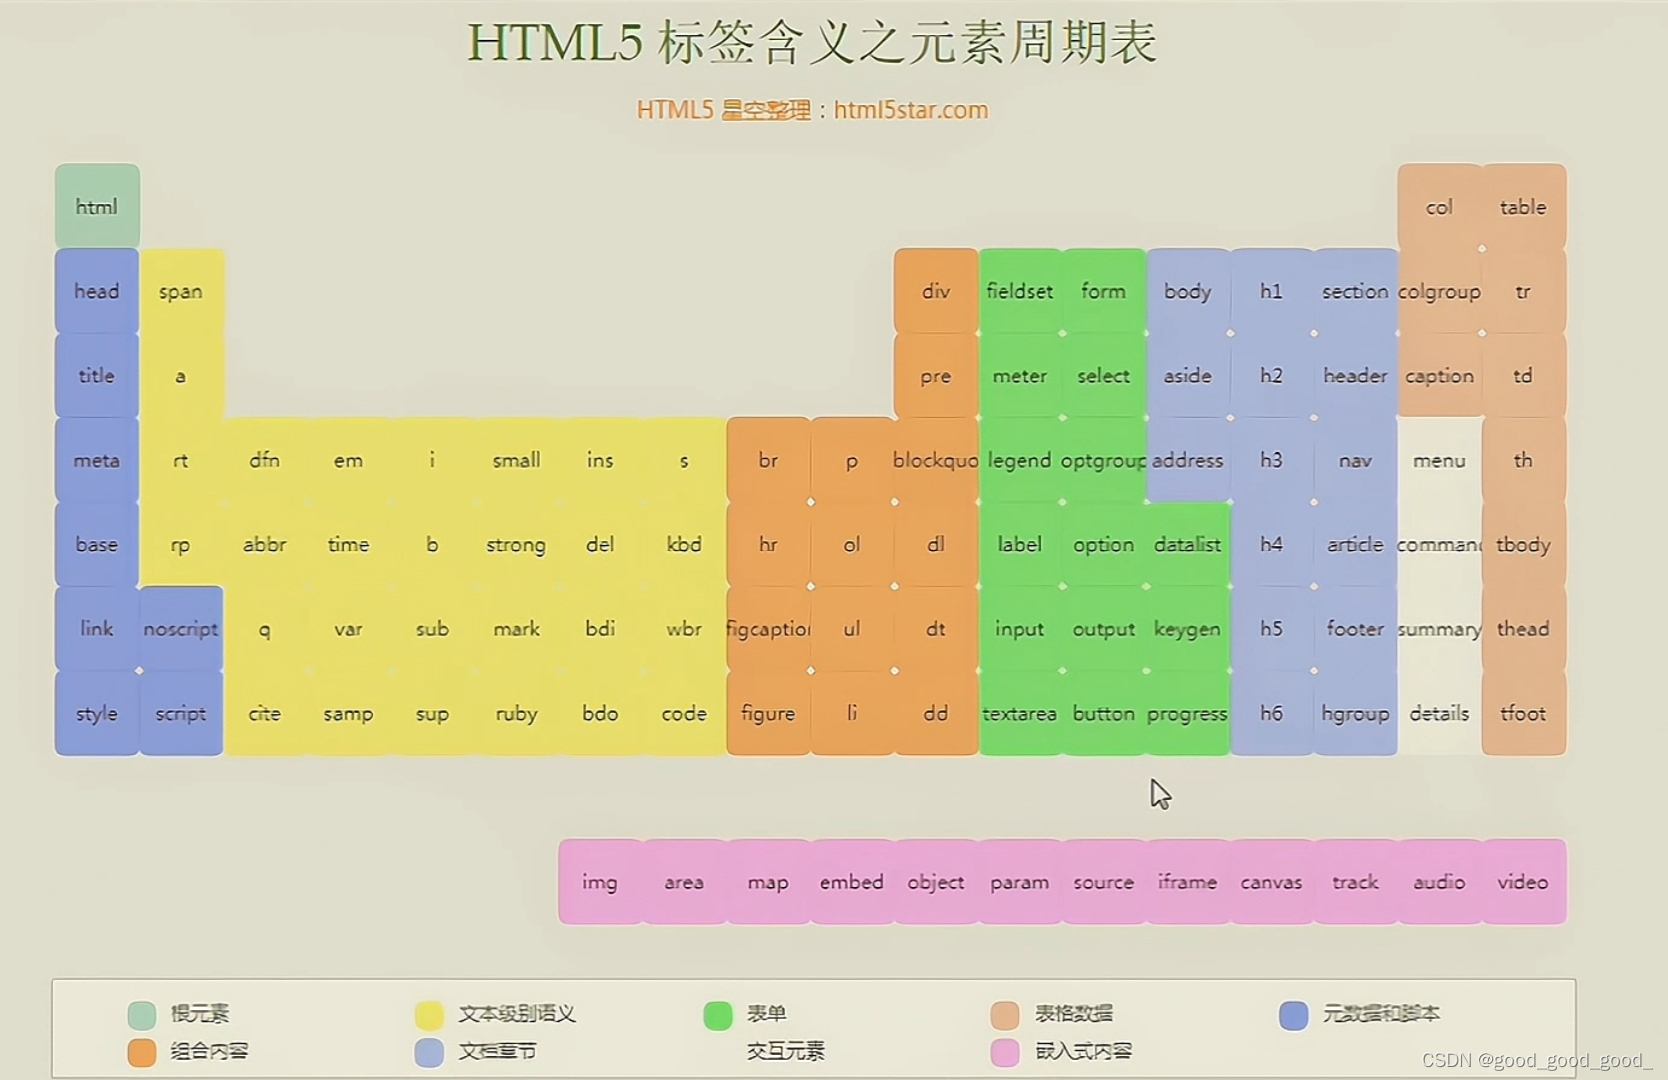Click the span tile
The width and height of the screenshot is (1668, 1080).
click(x=181, y=291)
